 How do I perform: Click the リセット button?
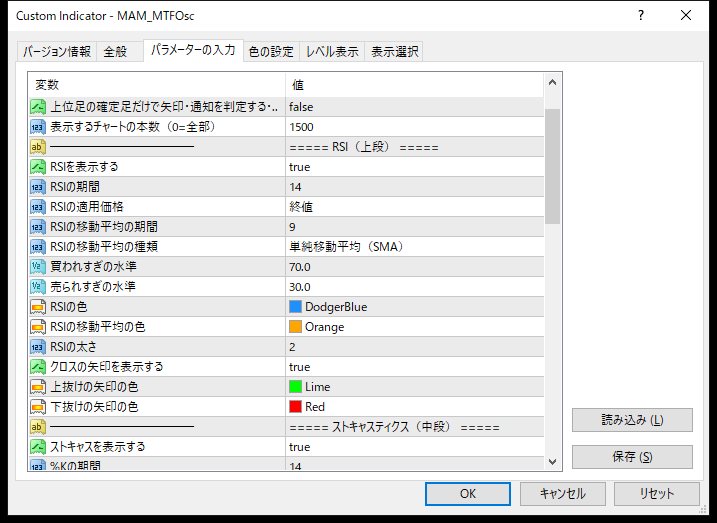pyautogui.click(x=657, y=494)
